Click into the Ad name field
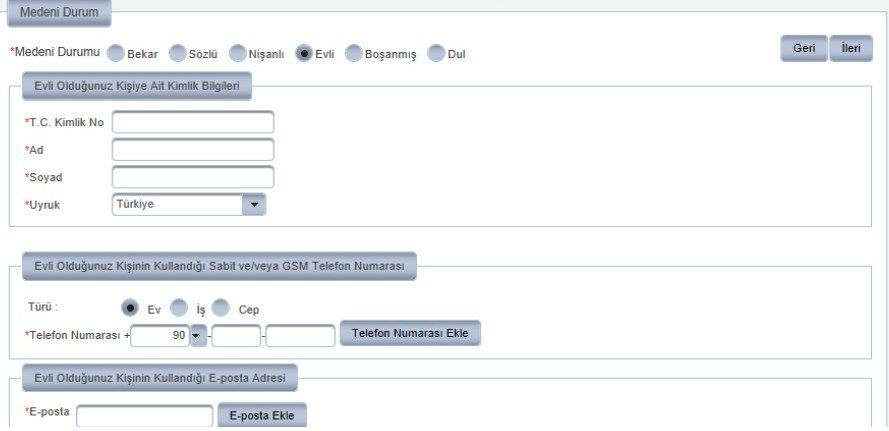This screenshot has width=889, height=431. pos(193,150)
